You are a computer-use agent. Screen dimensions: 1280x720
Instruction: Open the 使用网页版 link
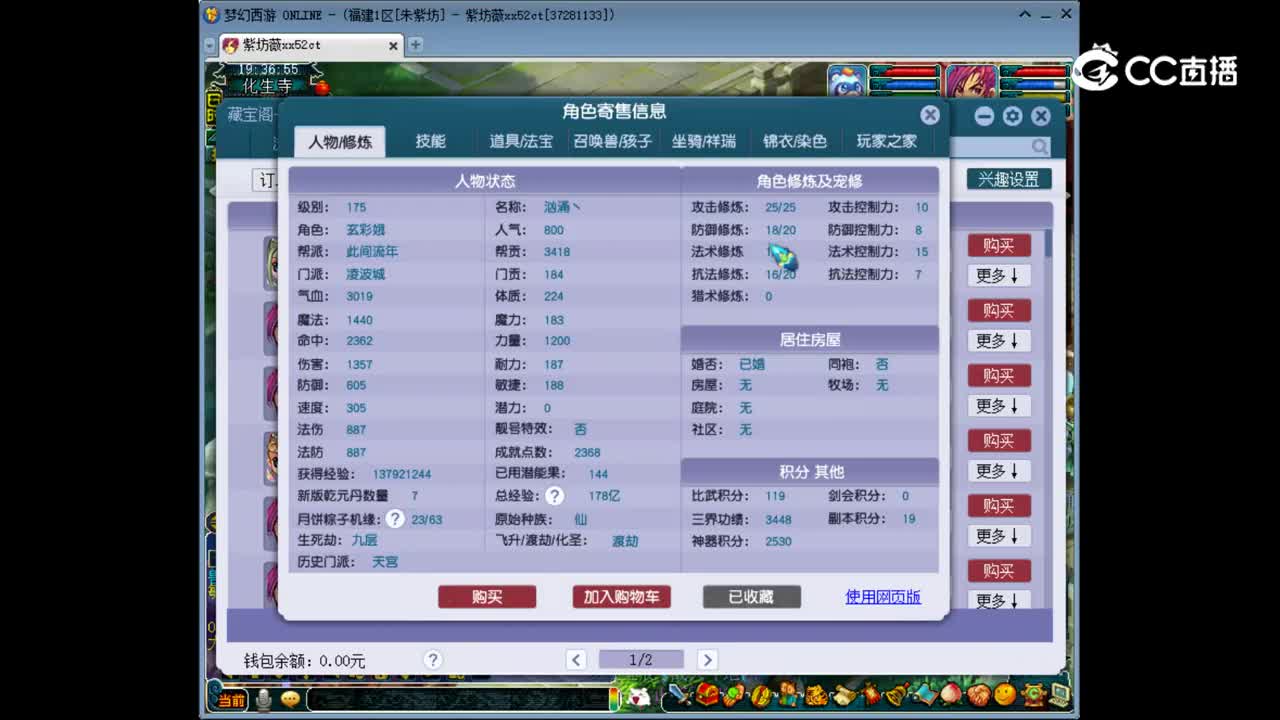click(x=883, y=597)
